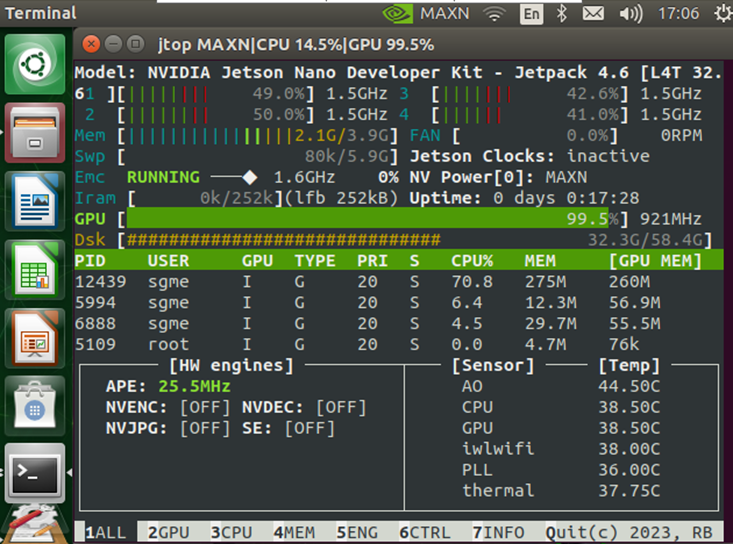The width and height of the screenshot is (733, 544).
Task: Click the [HW engines] panel title
Action: point(231,365)
